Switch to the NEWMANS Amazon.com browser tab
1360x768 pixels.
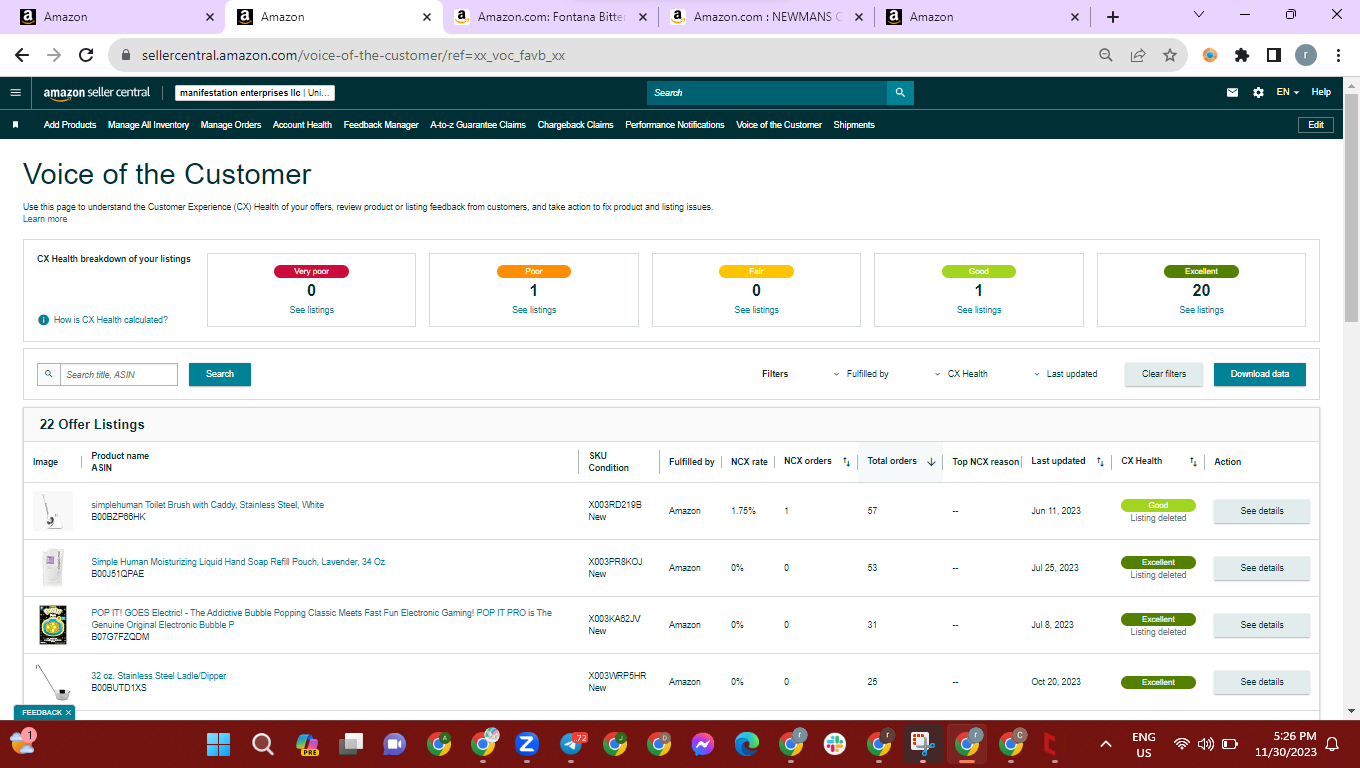click(x=767, y=17)
